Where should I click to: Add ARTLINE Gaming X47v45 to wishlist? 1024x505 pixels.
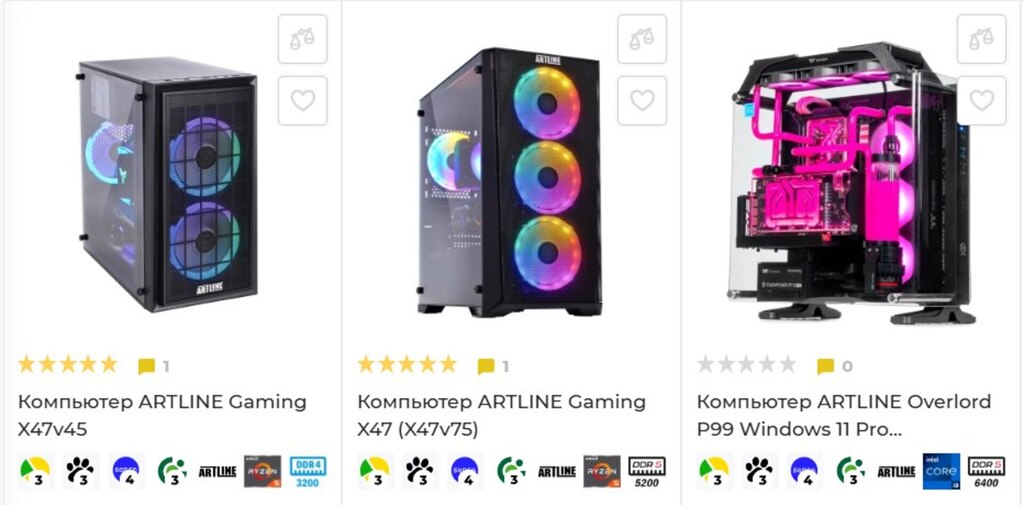[x=302, y=101]
